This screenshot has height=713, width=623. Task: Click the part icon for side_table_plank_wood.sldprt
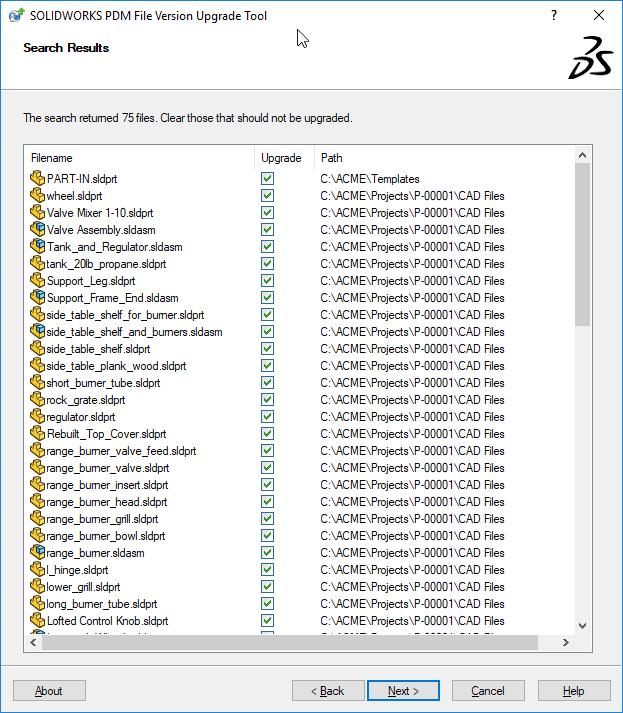pyautogui.click(x=37, y=365)
